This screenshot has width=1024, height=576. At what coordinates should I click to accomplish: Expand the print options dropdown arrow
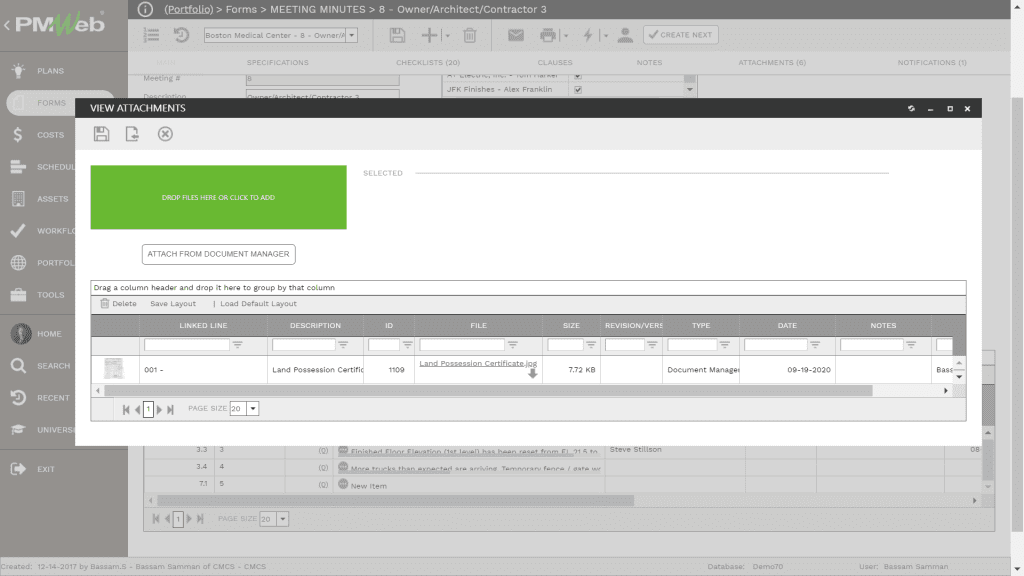click(566, 36)
